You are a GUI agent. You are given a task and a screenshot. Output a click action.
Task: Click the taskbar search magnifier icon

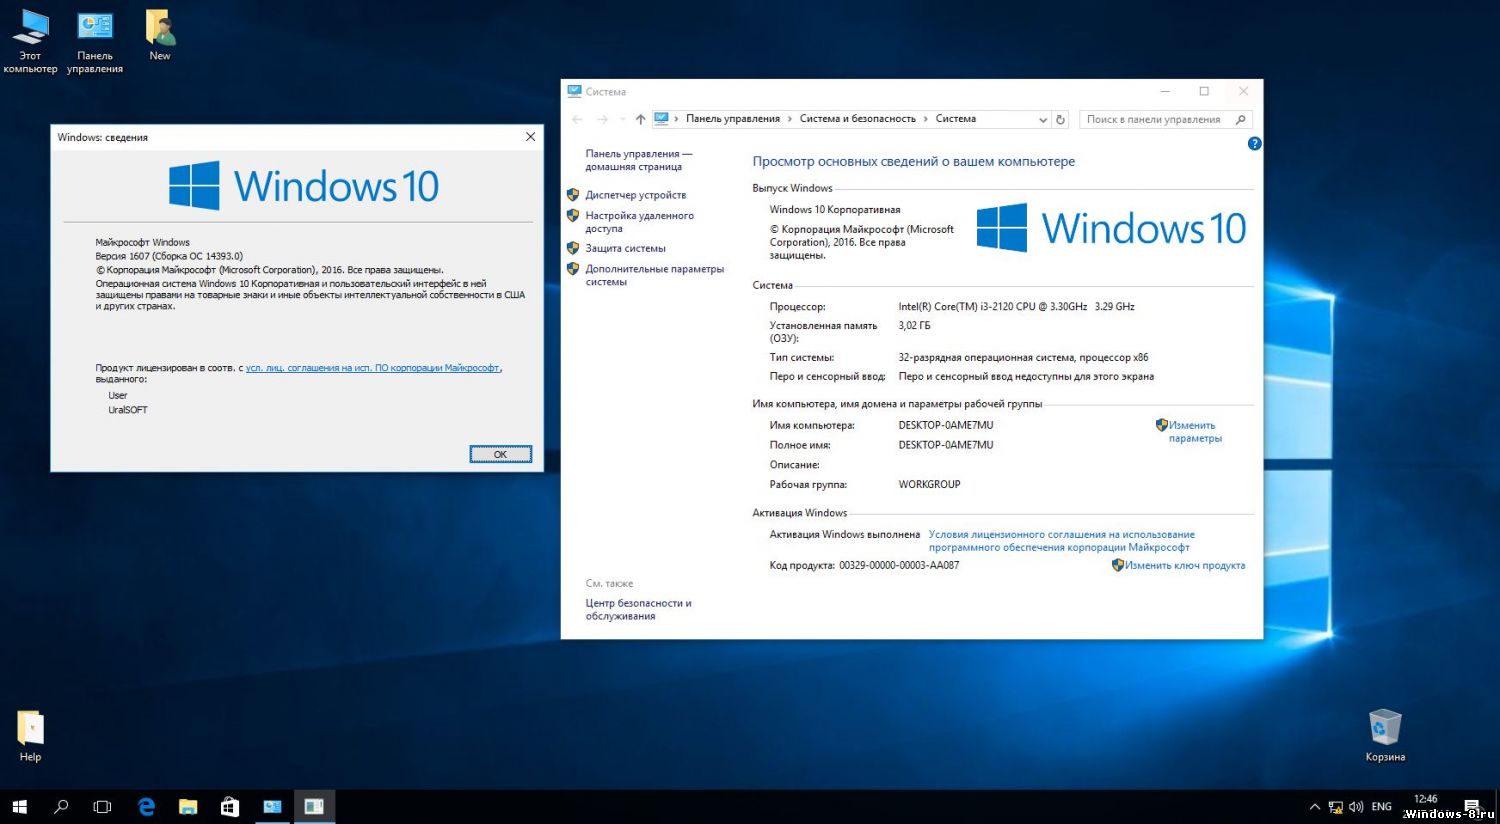61,806
